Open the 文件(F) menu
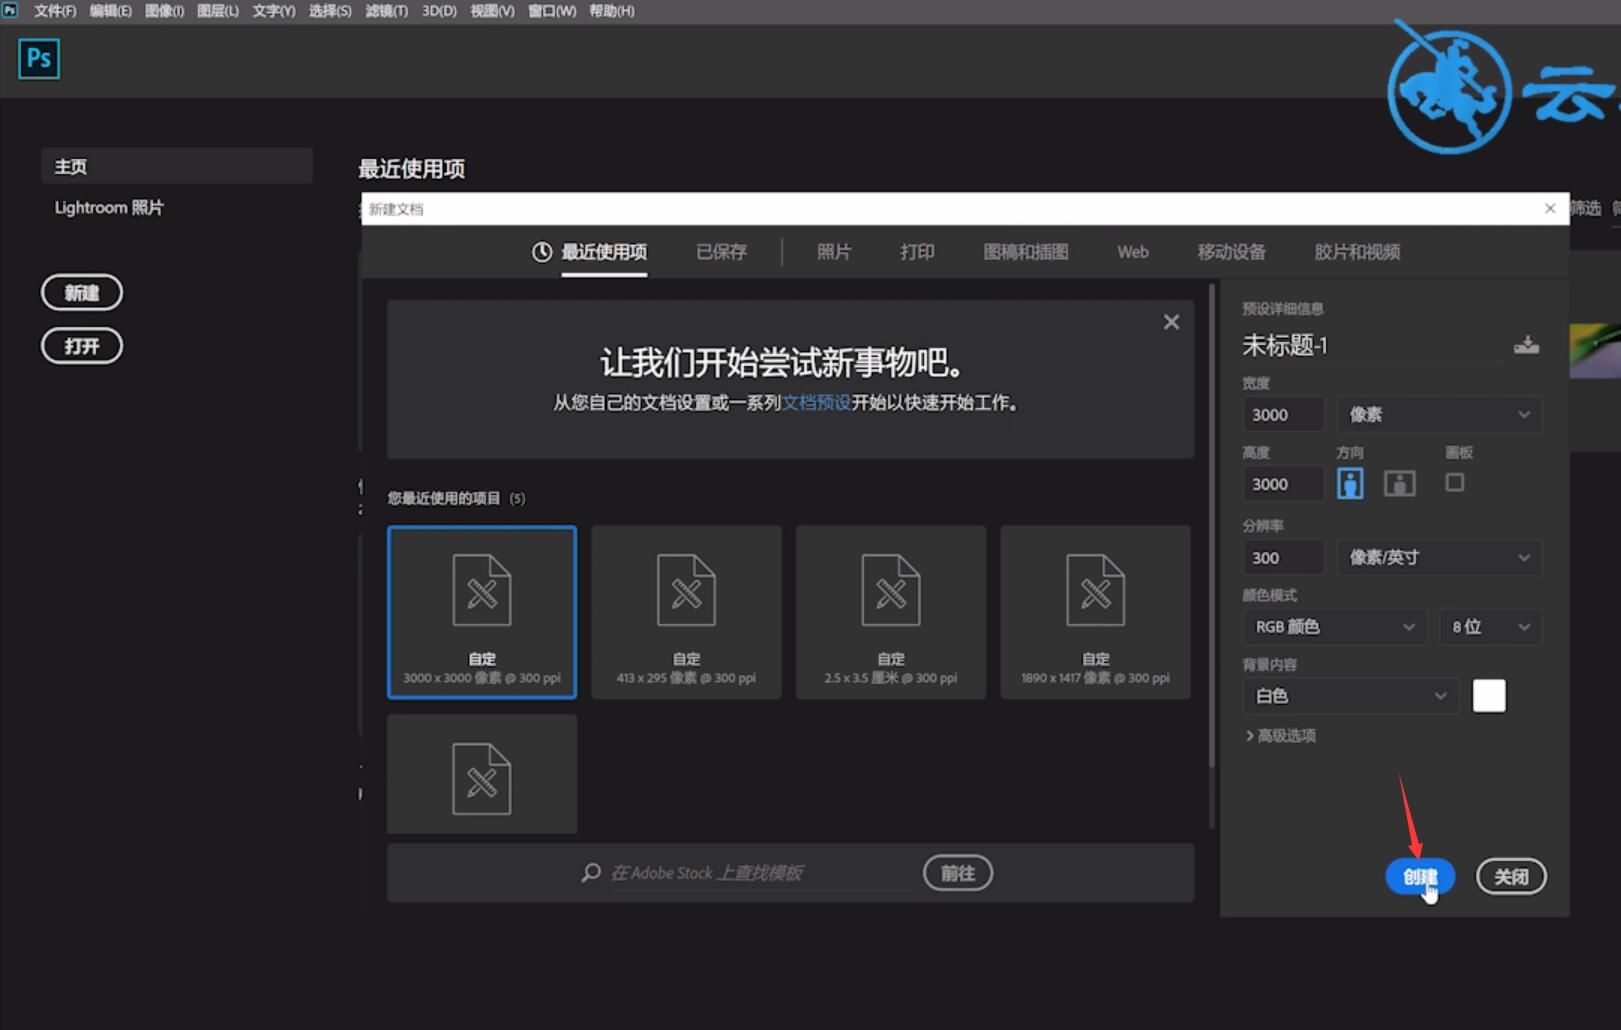 pyautogui.click(x=55, y=11)
